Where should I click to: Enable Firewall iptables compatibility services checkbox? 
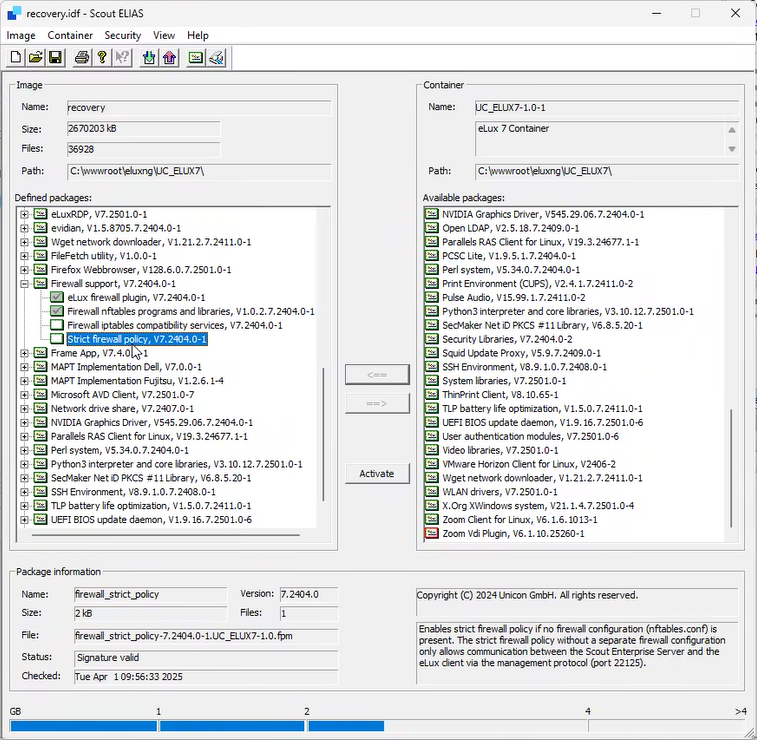(x=57, y=325)
